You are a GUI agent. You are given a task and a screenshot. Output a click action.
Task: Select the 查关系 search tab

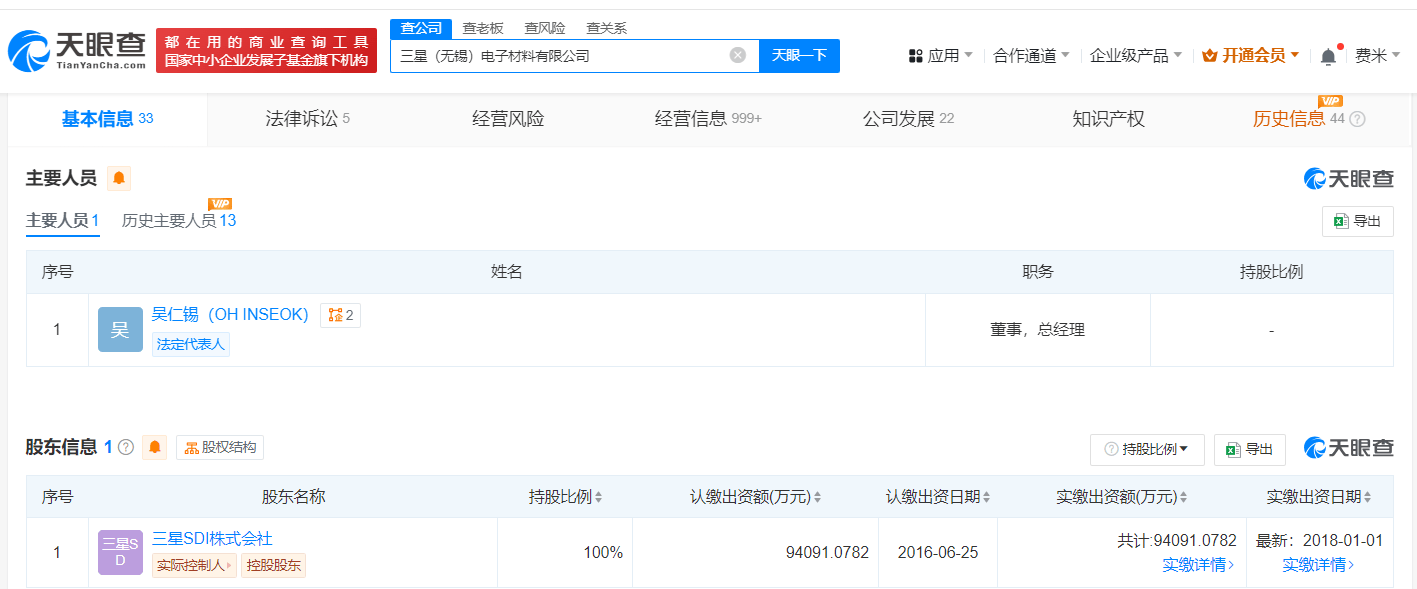click(x=607, y=28)
